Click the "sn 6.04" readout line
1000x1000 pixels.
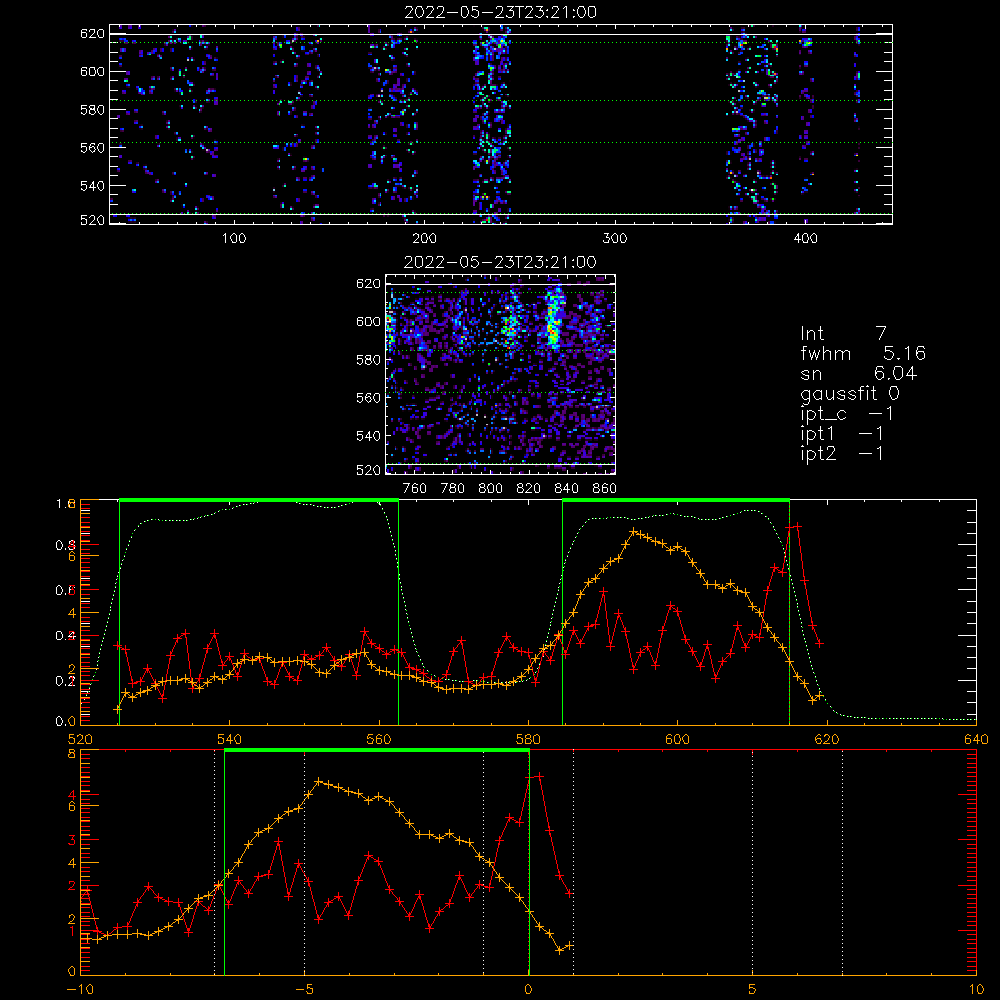point(858,373)
